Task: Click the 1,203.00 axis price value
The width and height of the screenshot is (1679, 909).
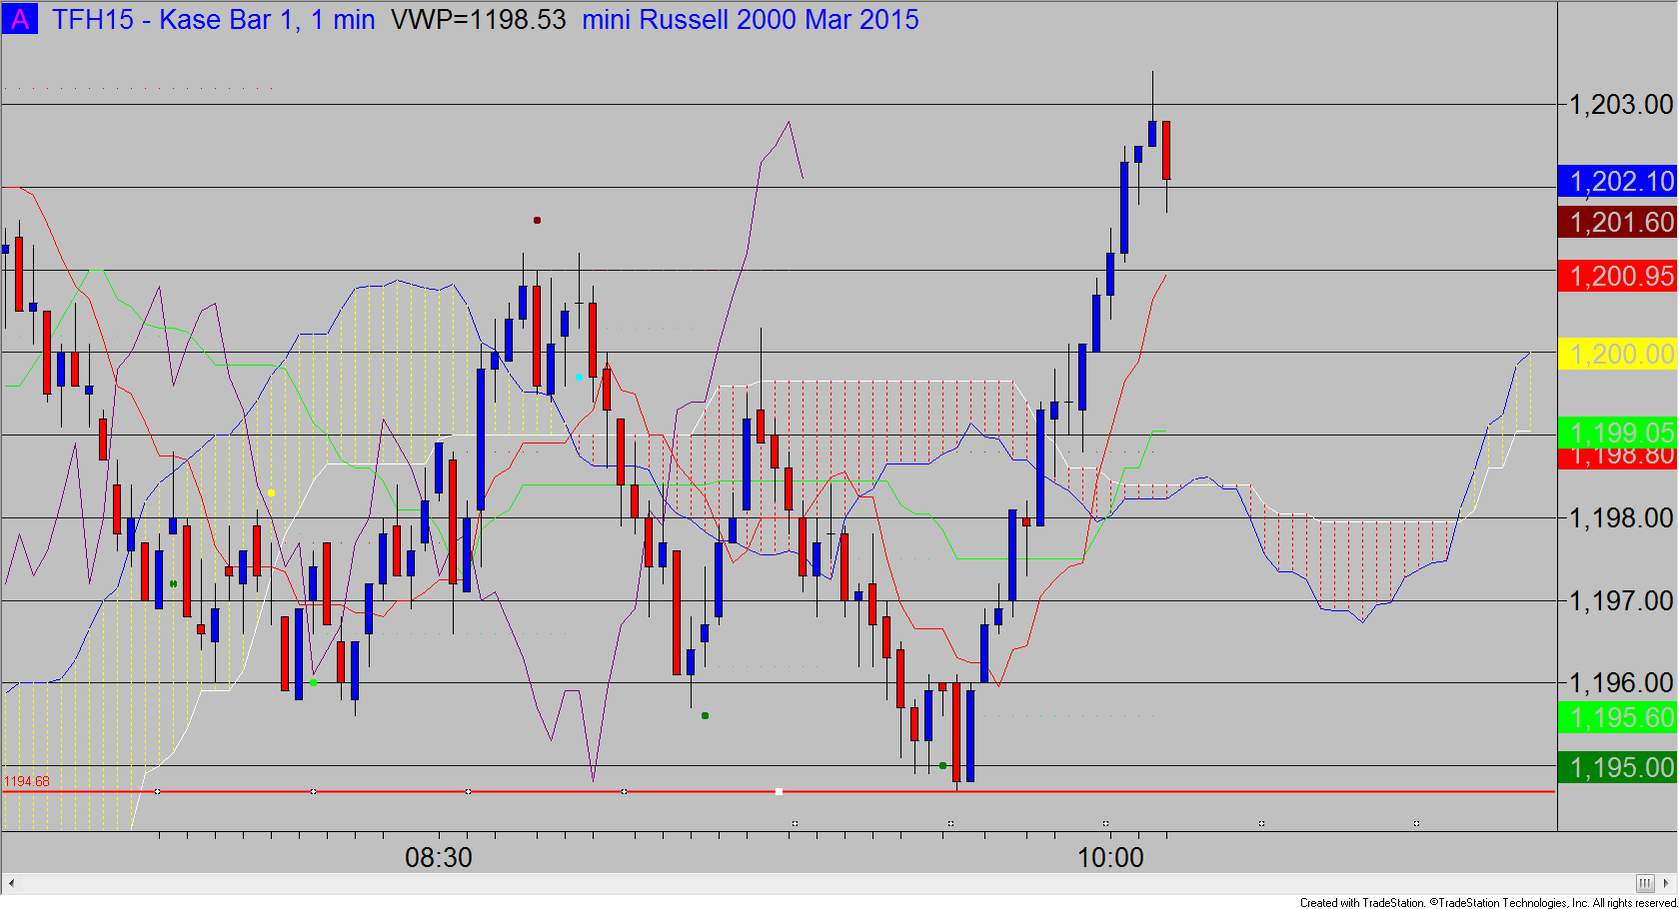Action: 1621,104
